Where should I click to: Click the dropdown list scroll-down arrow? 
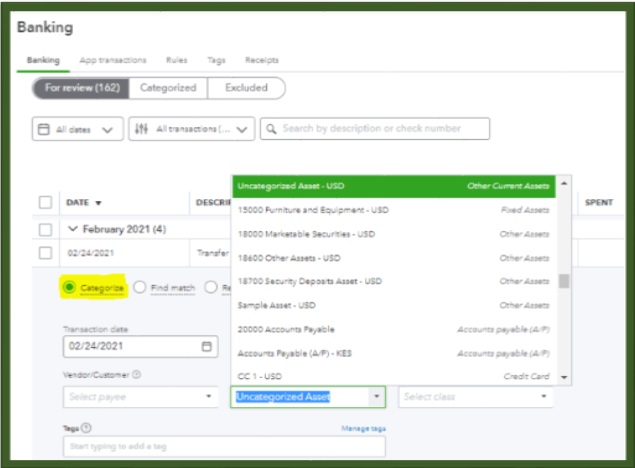click(564, 377)
